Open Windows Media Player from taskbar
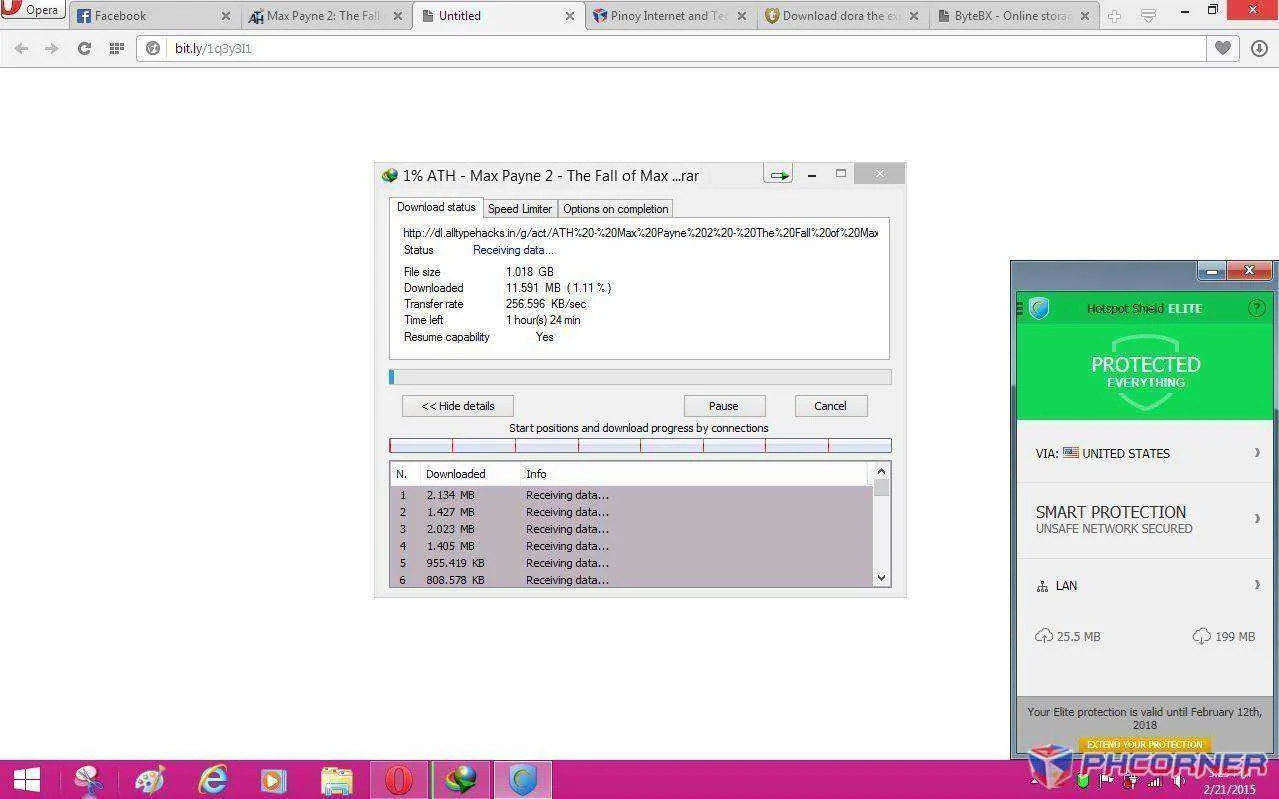1279x799 pixels. click(x=274, y=779)
